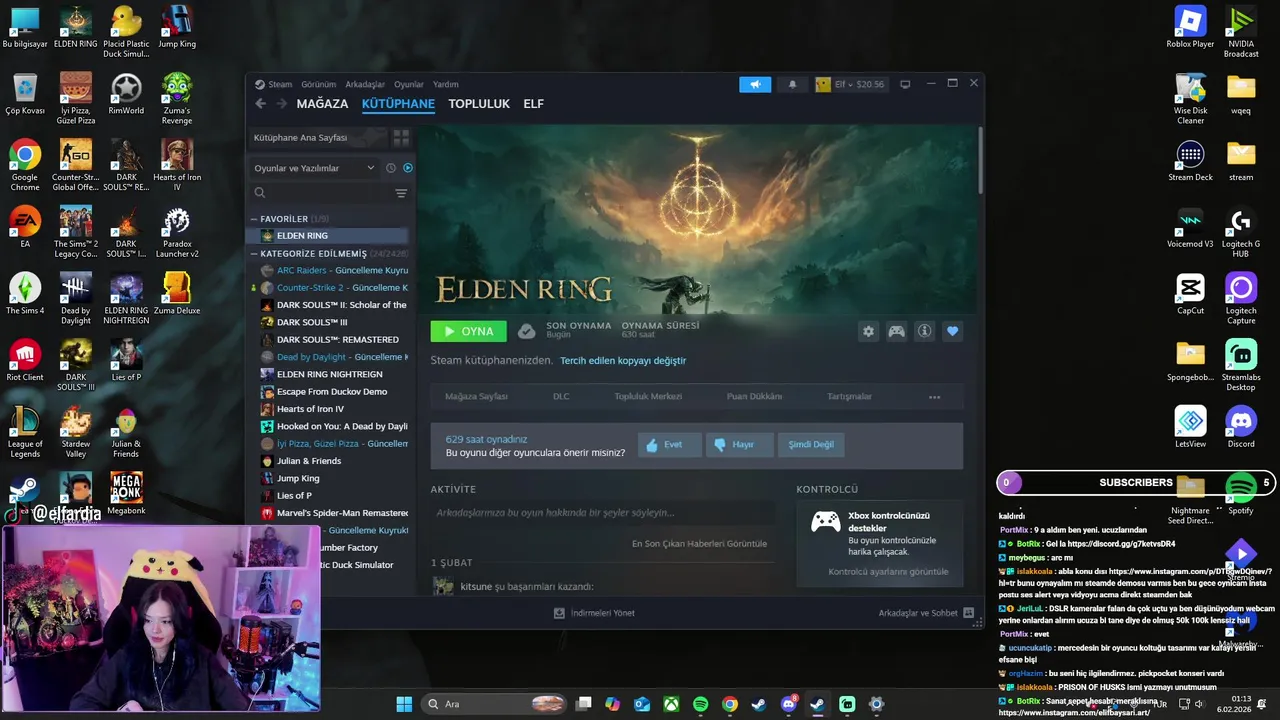This screenshot has height=720, width=1280.
Task: Toggle Elden Ring favorite heart icon
Action: pos(952,331)
